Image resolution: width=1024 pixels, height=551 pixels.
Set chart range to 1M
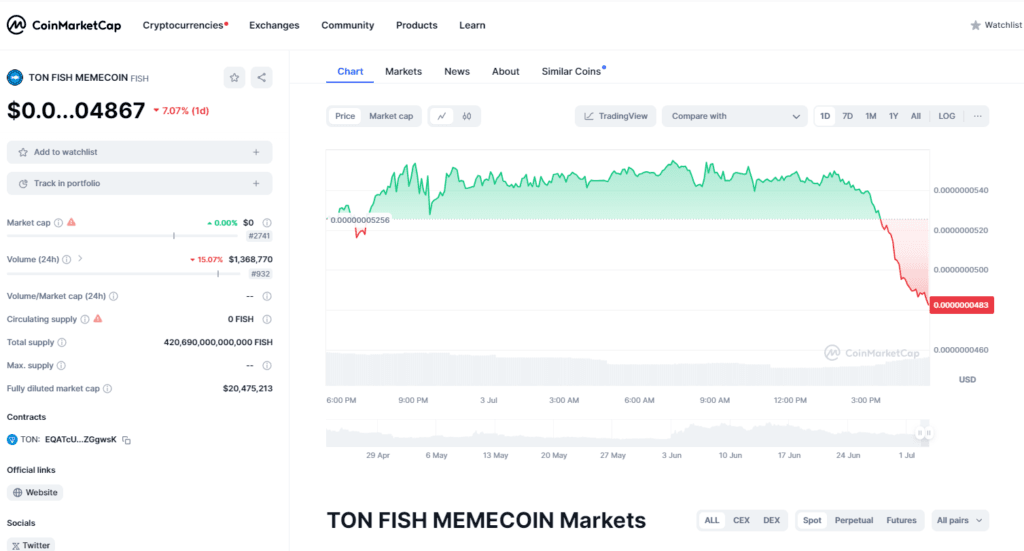coord(871,116)
